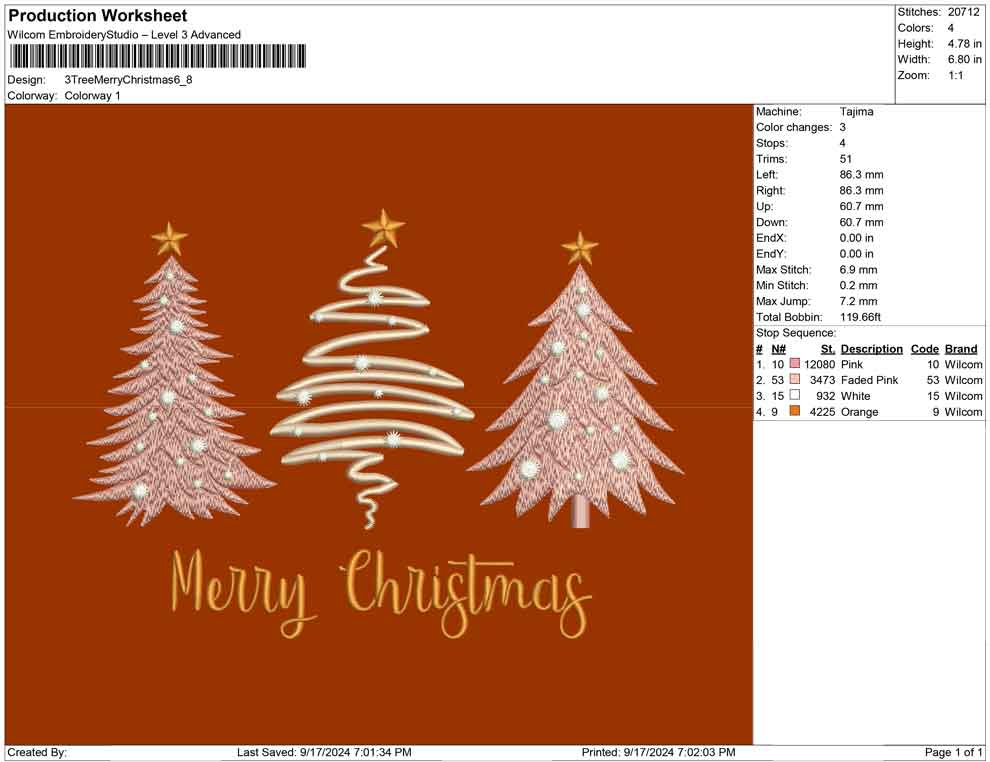Select the design name 3TreeMerryChristmas6_8
The width and height of the screenshot is (990, 762).
[x=128, y=80]
